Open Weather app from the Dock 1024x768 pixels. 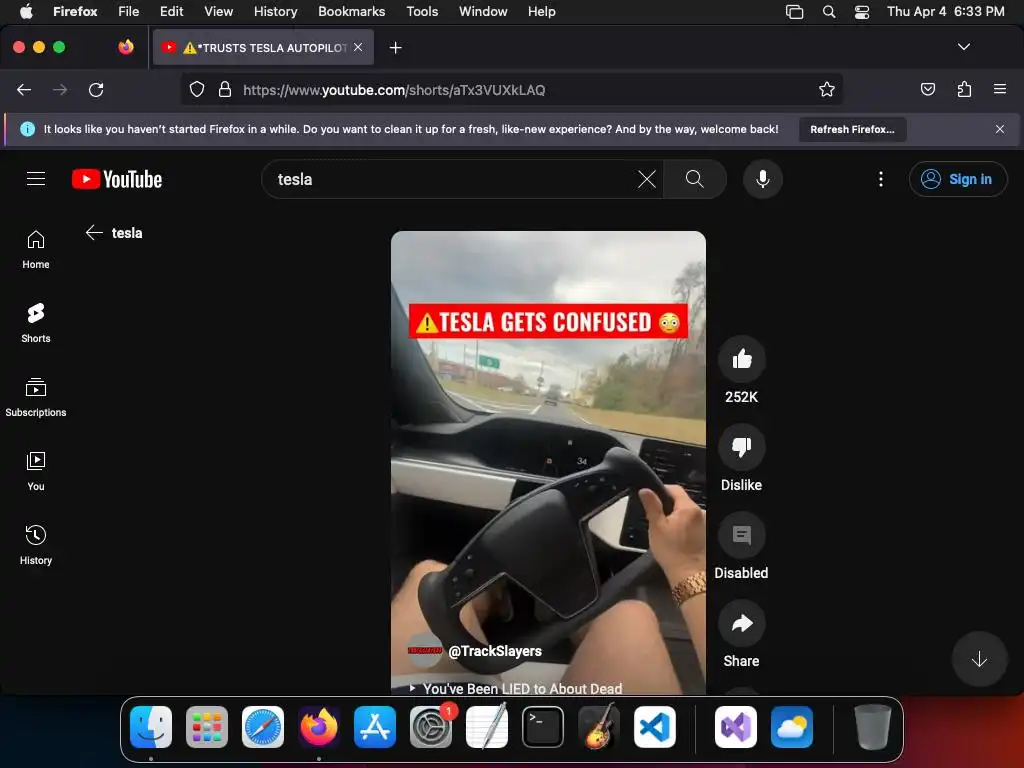coord(792,727)
